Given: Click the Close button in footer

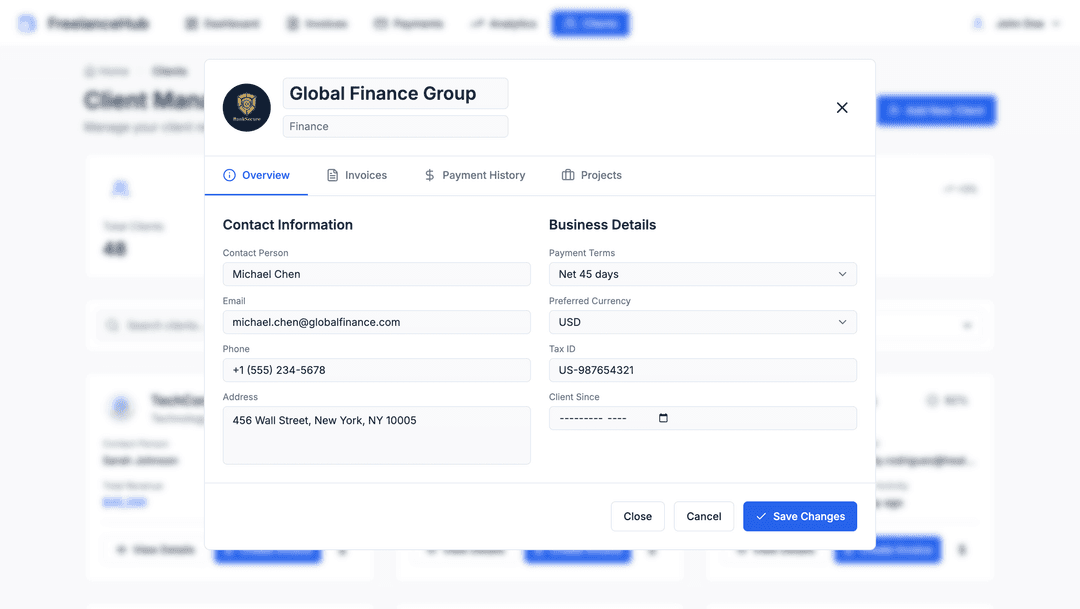Looking at the screenshot, I should [637, 516].
